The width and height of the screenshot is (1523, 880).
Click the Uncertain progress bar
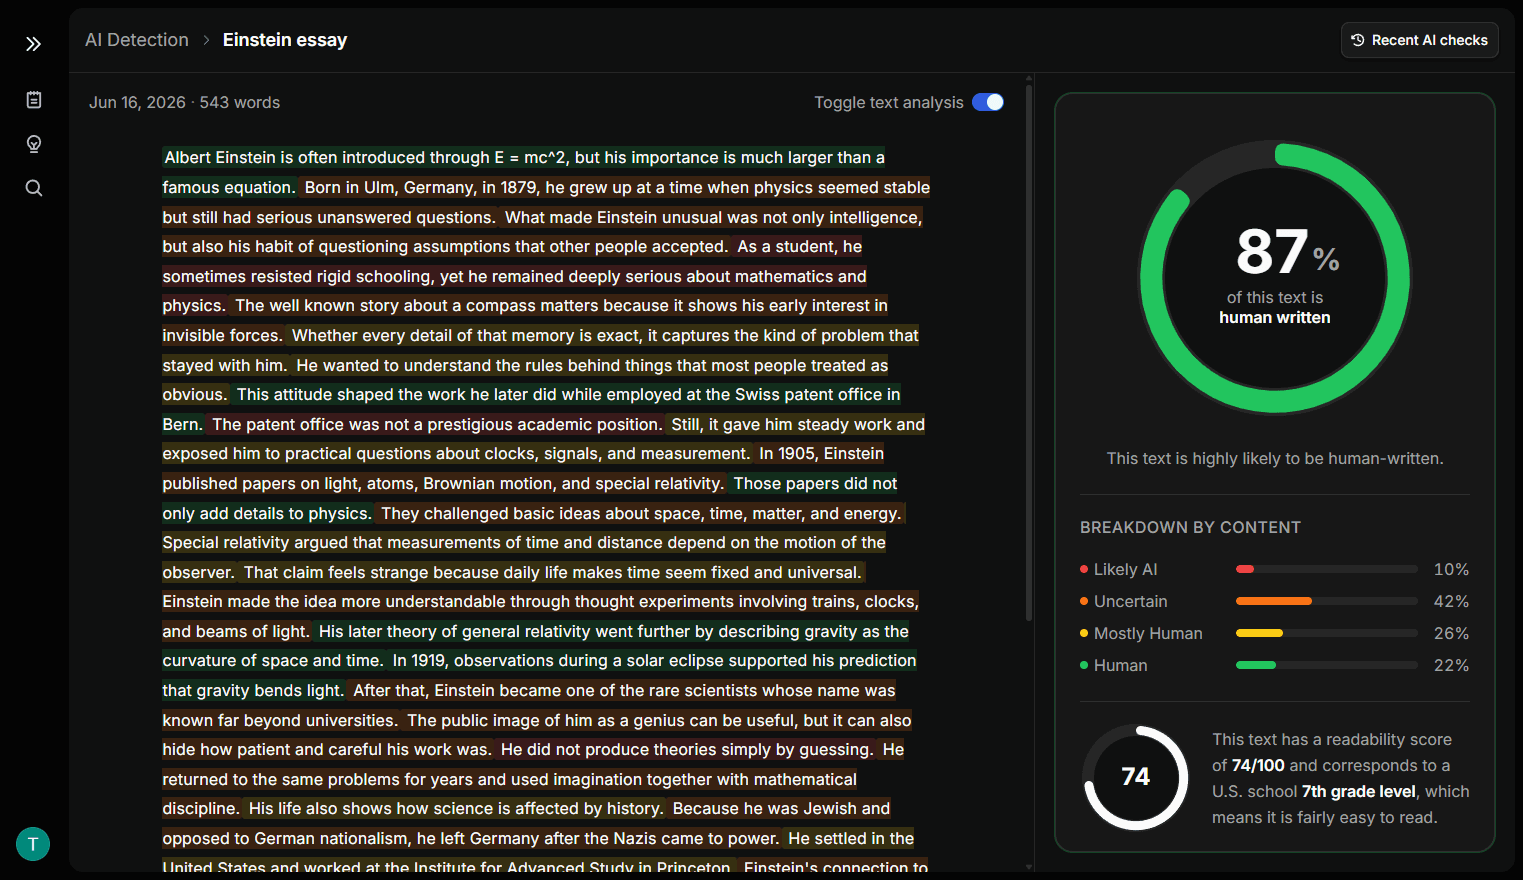click(1326, 601)
